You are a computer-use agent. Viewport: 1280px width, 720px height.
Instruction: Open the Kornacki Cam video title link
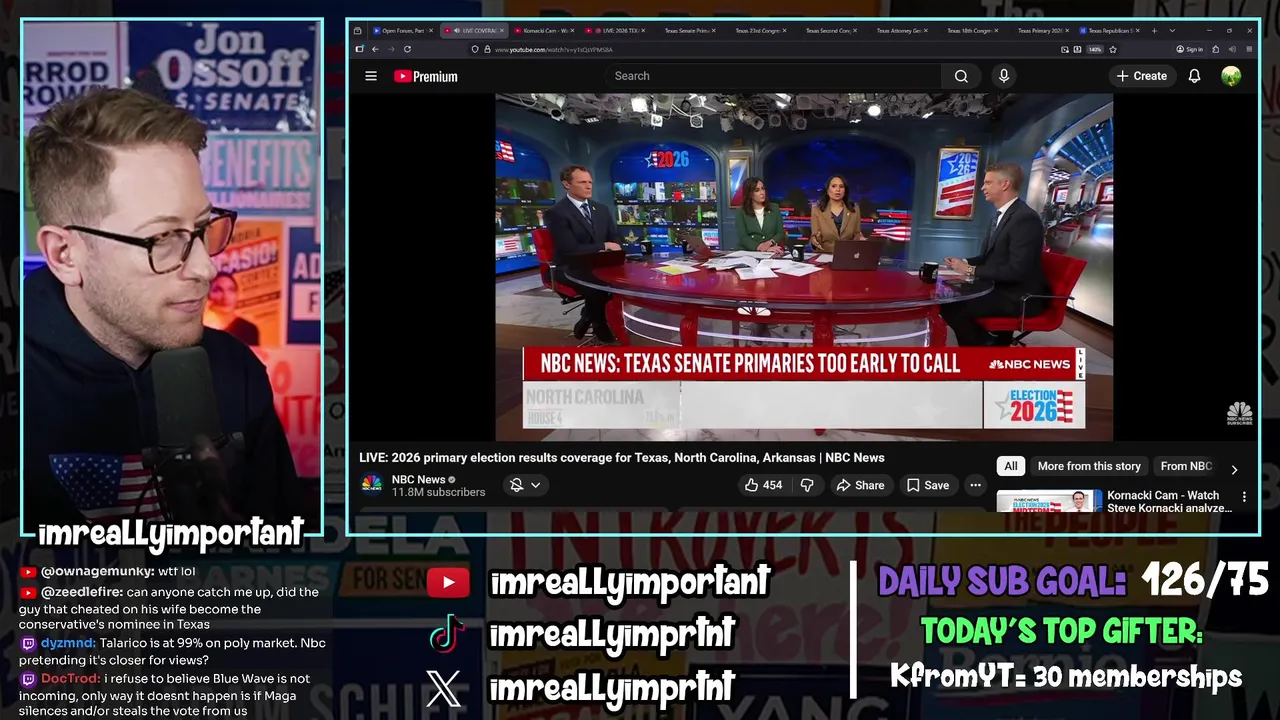click(x=1169, y=501)
